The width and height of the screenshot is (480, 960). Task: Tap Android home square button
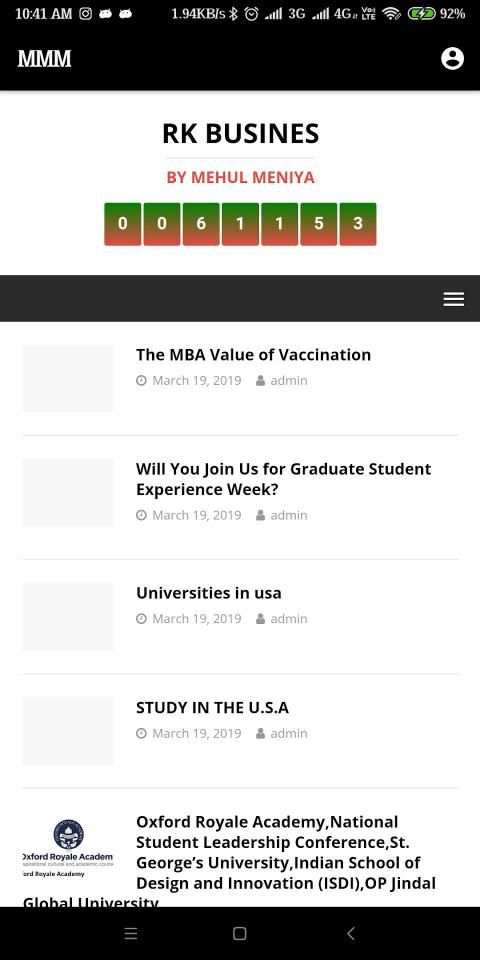click(240, 933)
